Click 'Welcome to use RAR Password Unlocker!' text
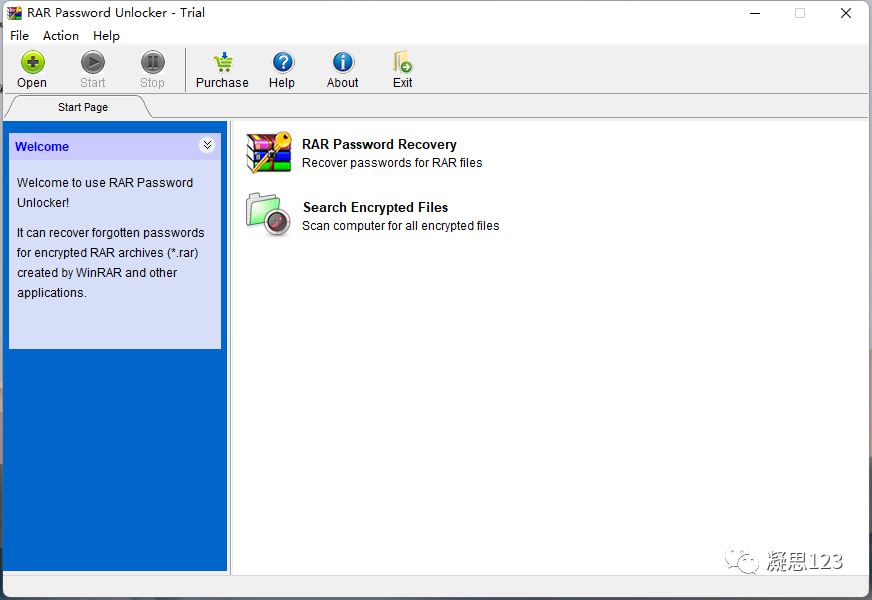 point(105,192)
